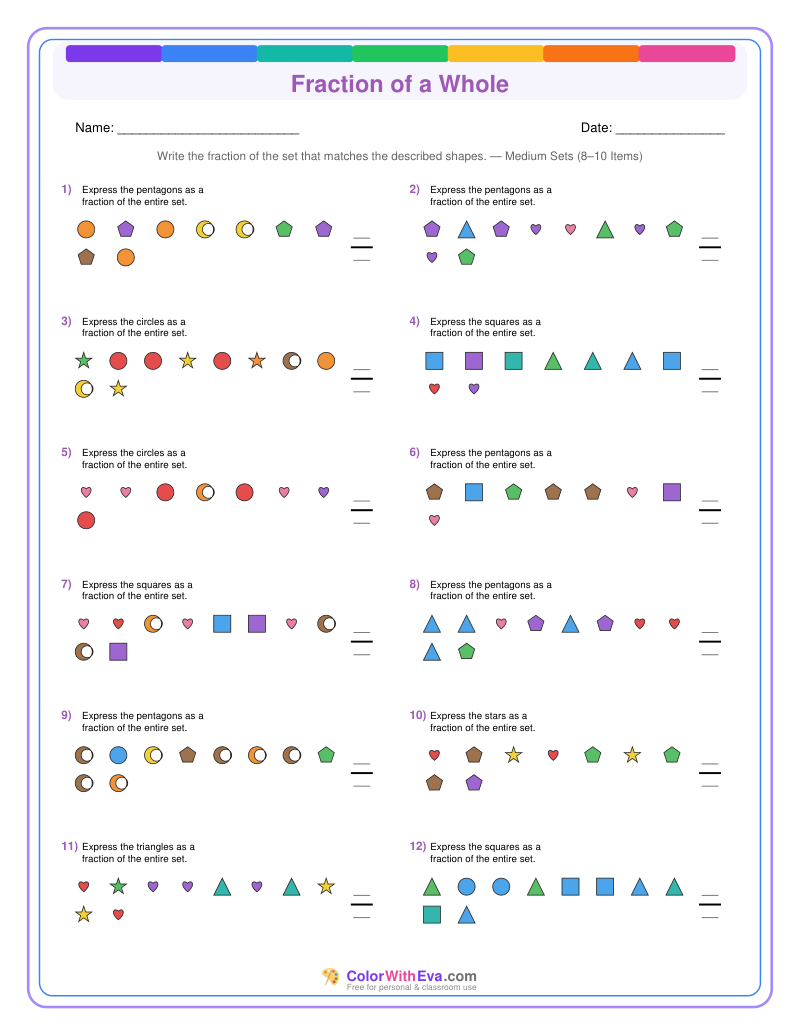Click the ColorWithEva palette logo icon
The image size is (800, 1036).
tap(330, 977)
